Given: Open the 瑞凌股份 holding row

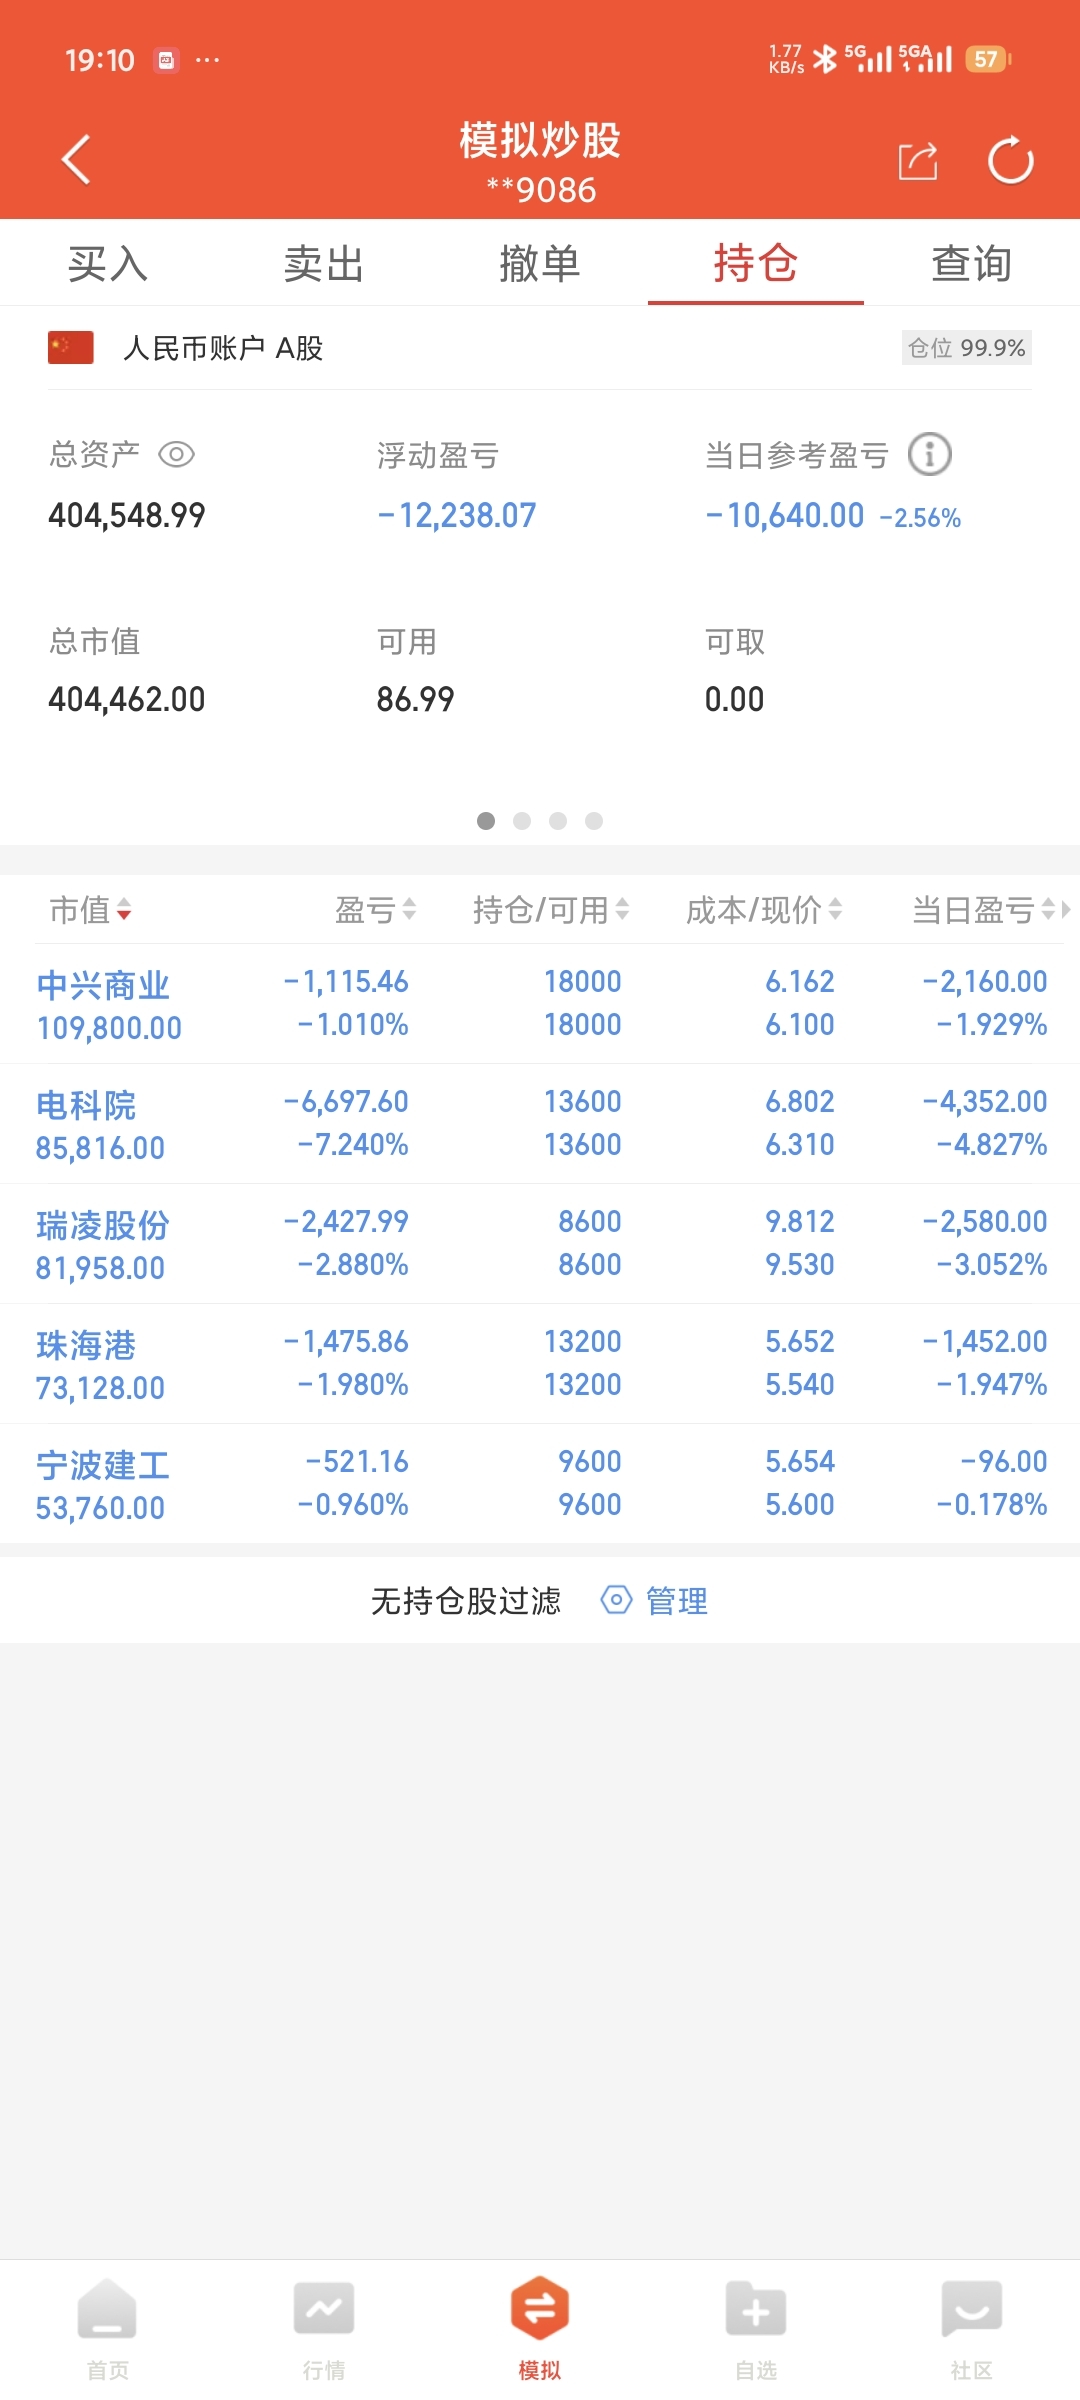Looking at the screenshot, I should [x=540, y=1244].
